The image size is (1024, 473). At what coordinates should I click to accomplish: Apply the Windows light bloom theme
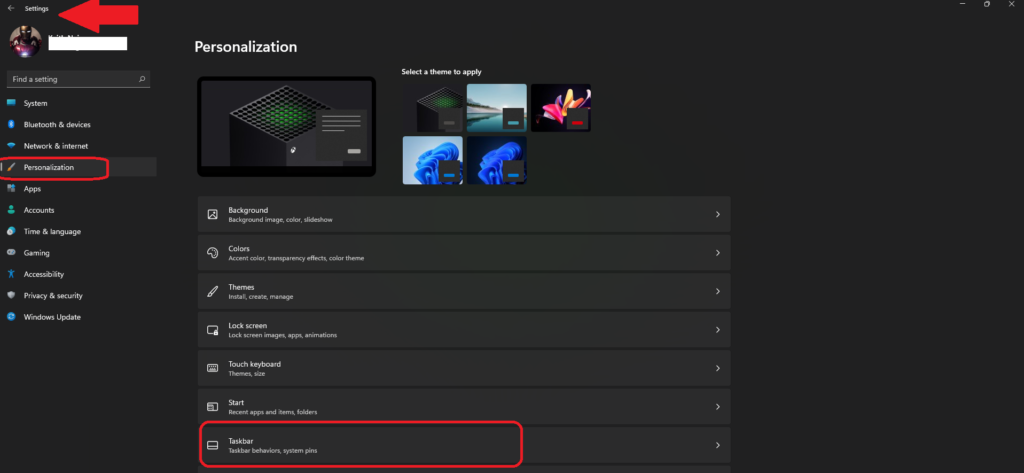pos(432,160)
